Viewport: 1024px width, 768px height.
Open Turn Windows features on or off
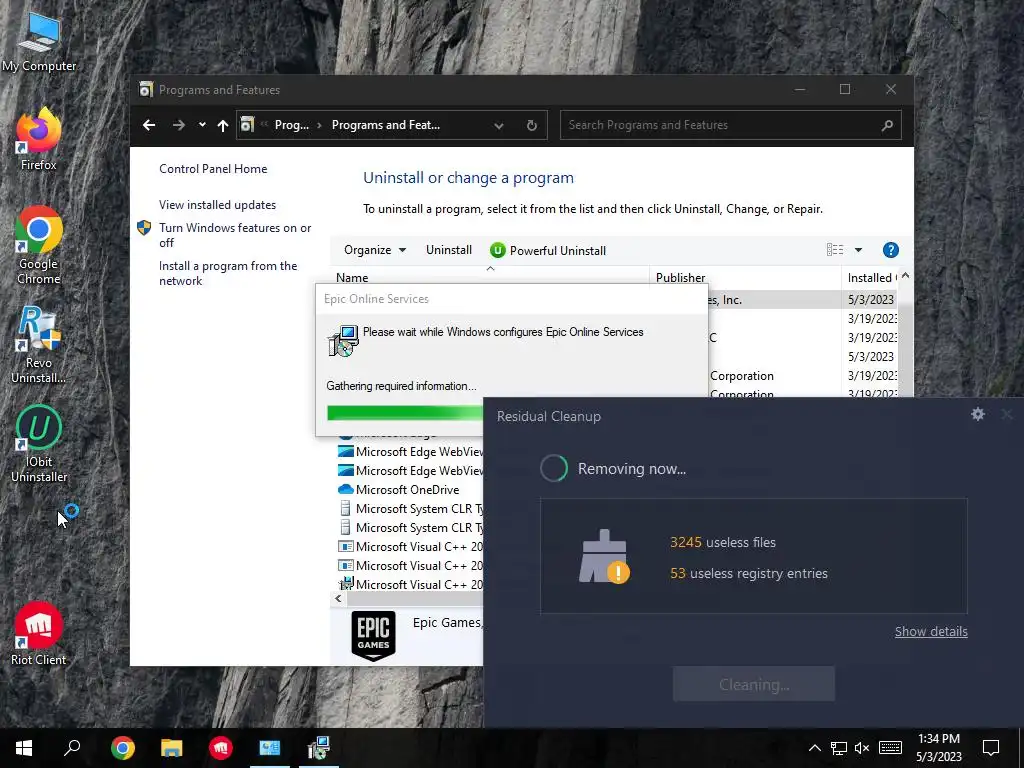click(x=235, y=235)
